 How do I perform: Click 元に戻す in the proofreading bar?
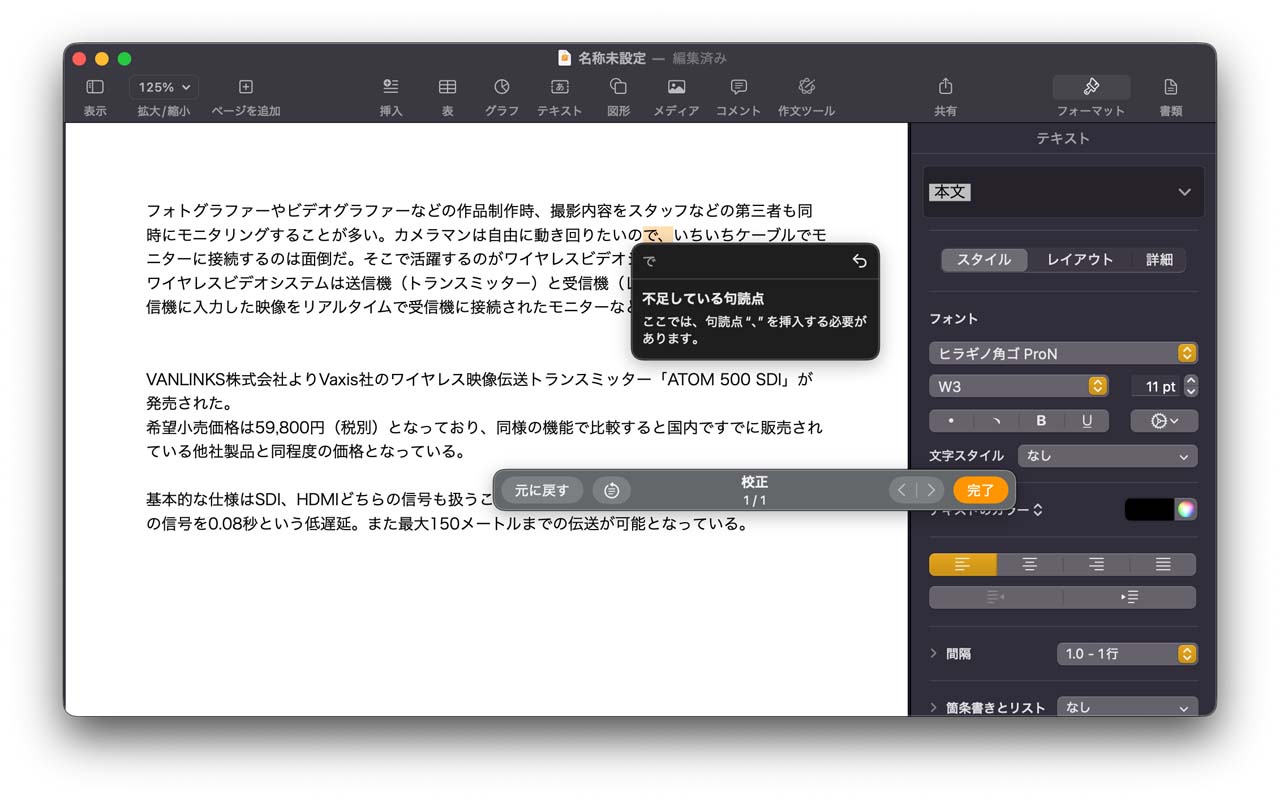pos(538,490)
